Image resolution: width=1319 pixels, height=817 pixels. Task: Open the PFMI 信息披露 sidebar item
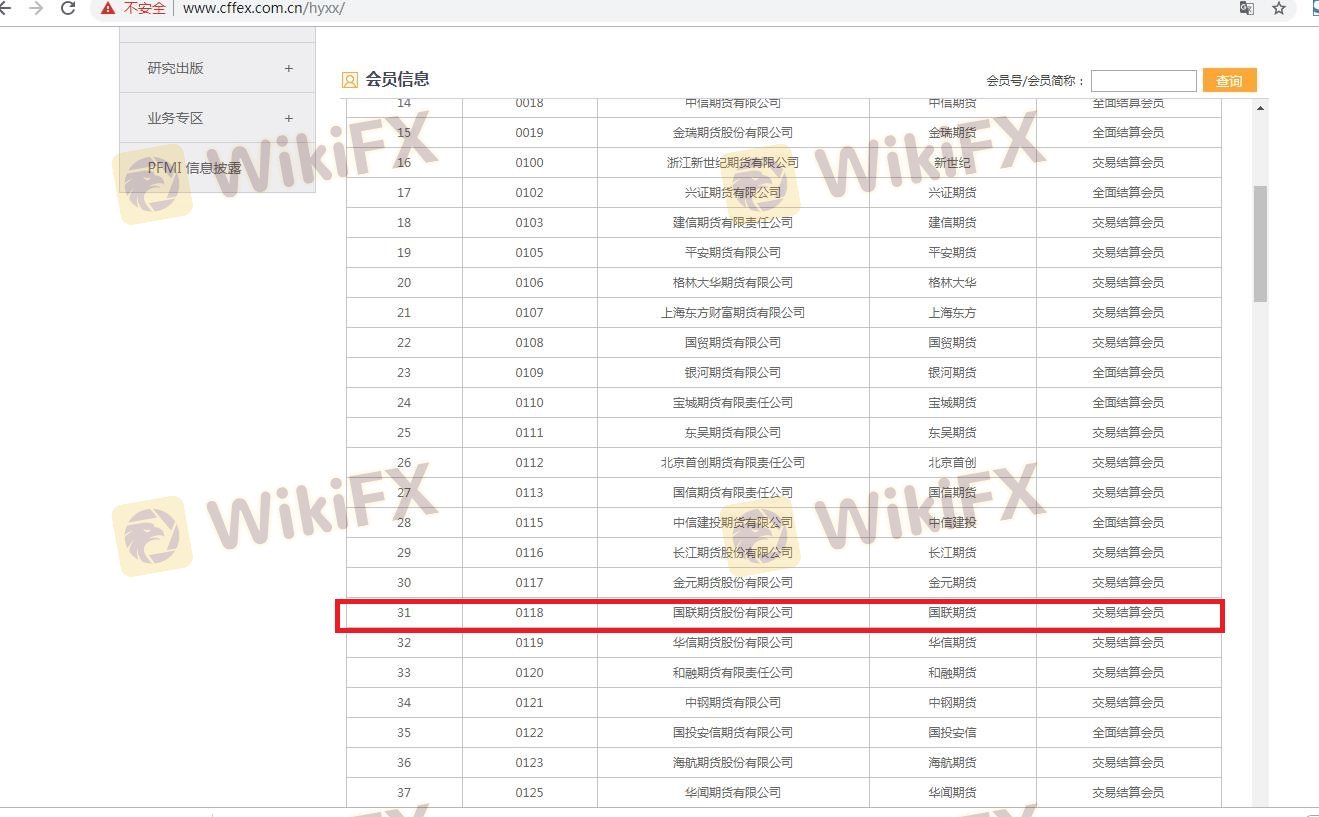click(195, 168)
